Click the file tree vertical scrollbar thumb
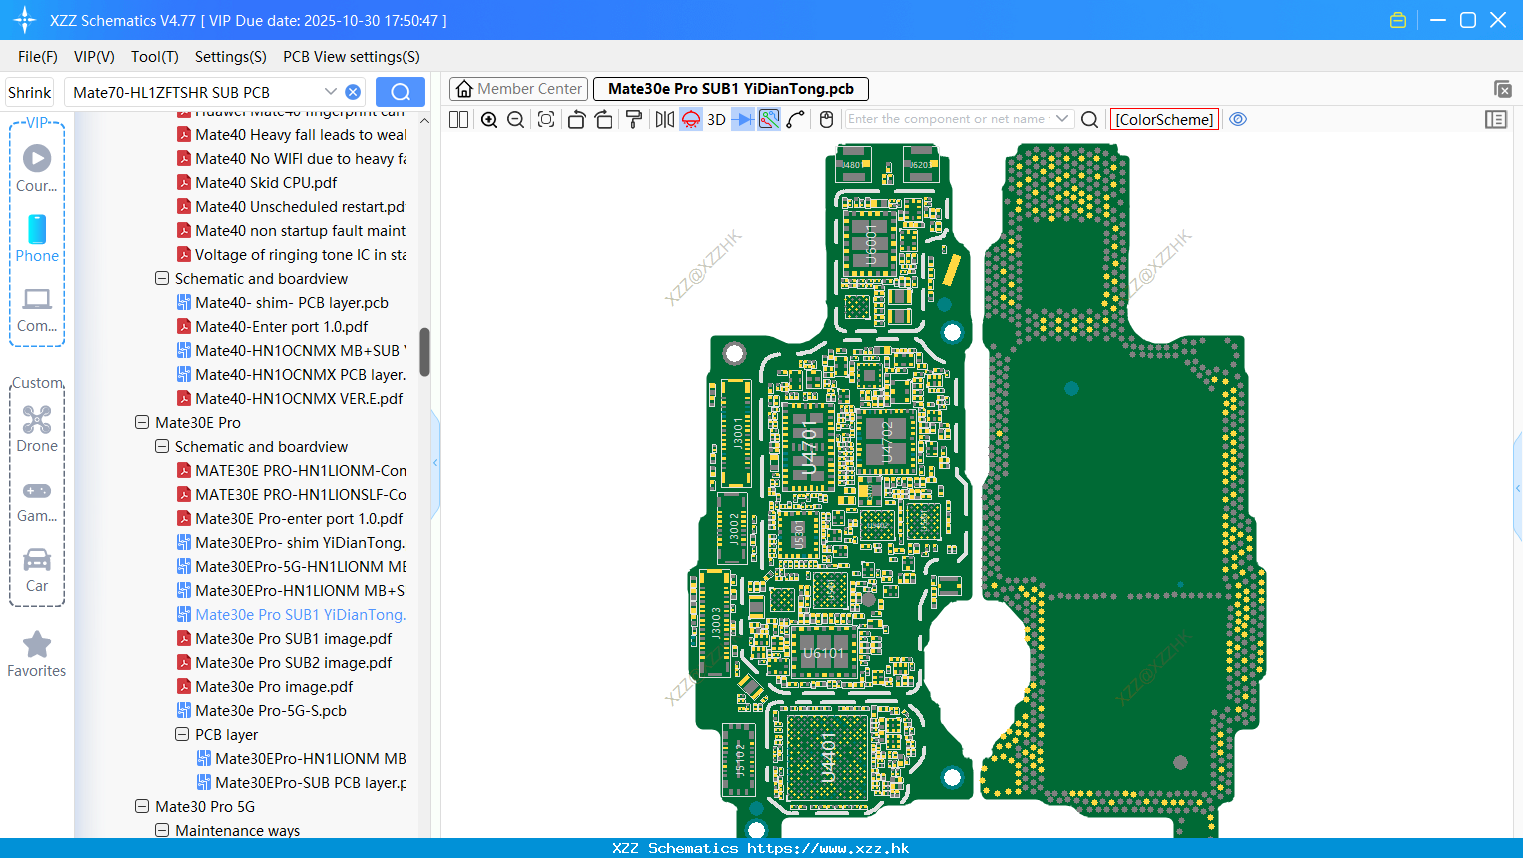 (424, 352)
